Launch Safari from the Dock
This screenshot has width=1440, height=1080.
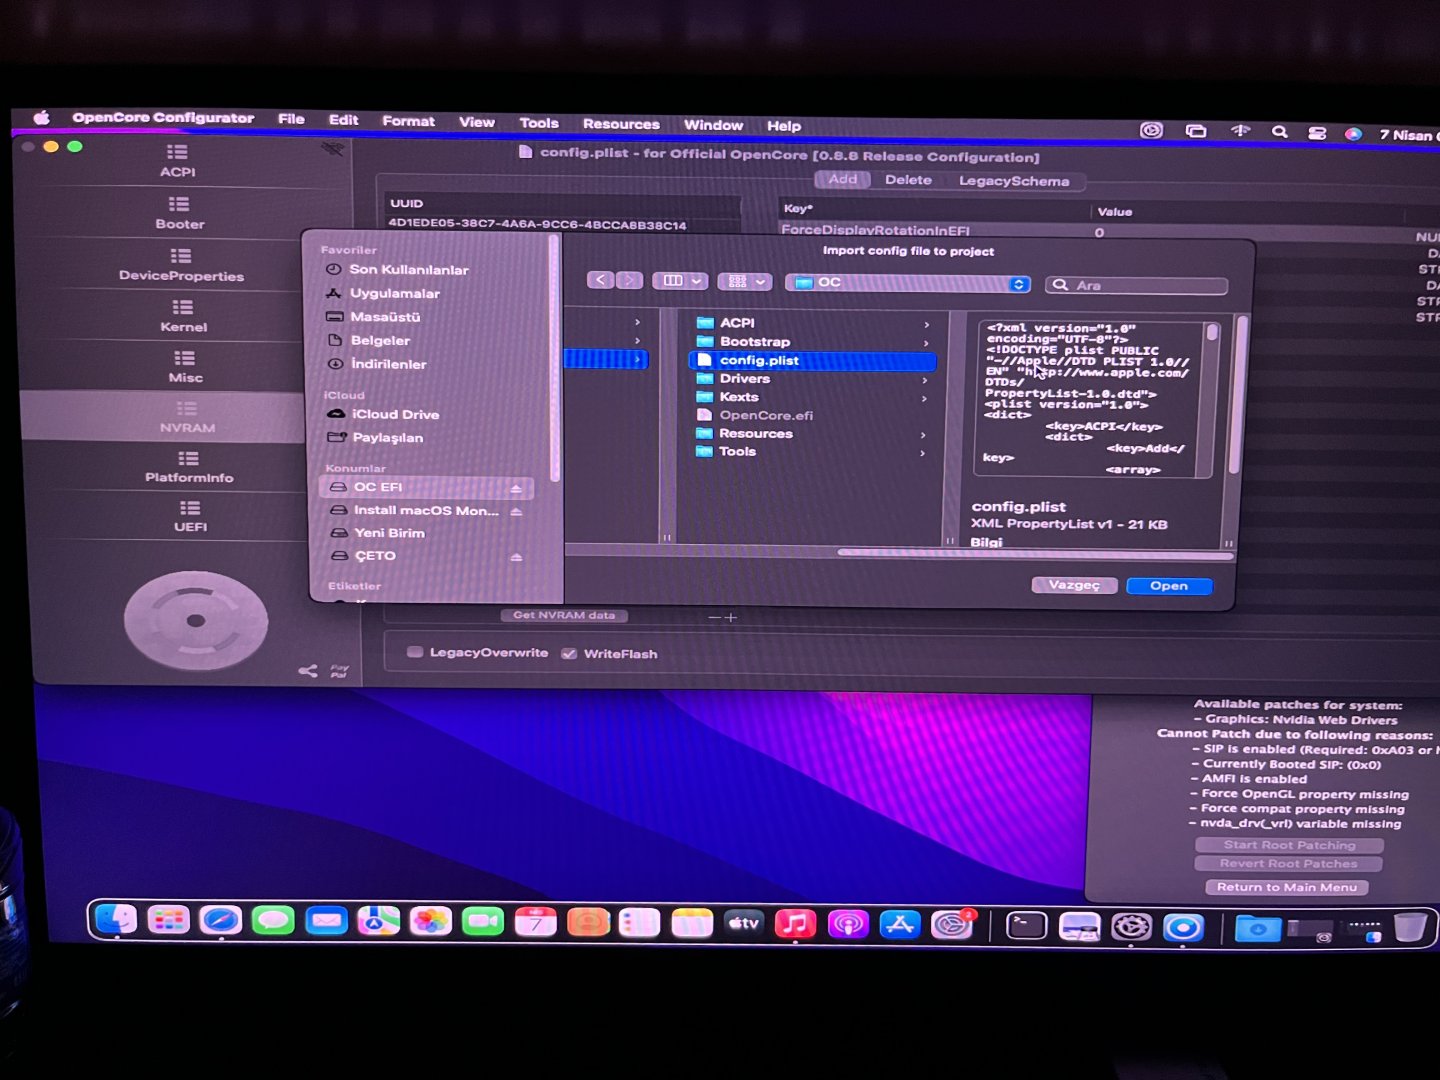pos(221,920)
